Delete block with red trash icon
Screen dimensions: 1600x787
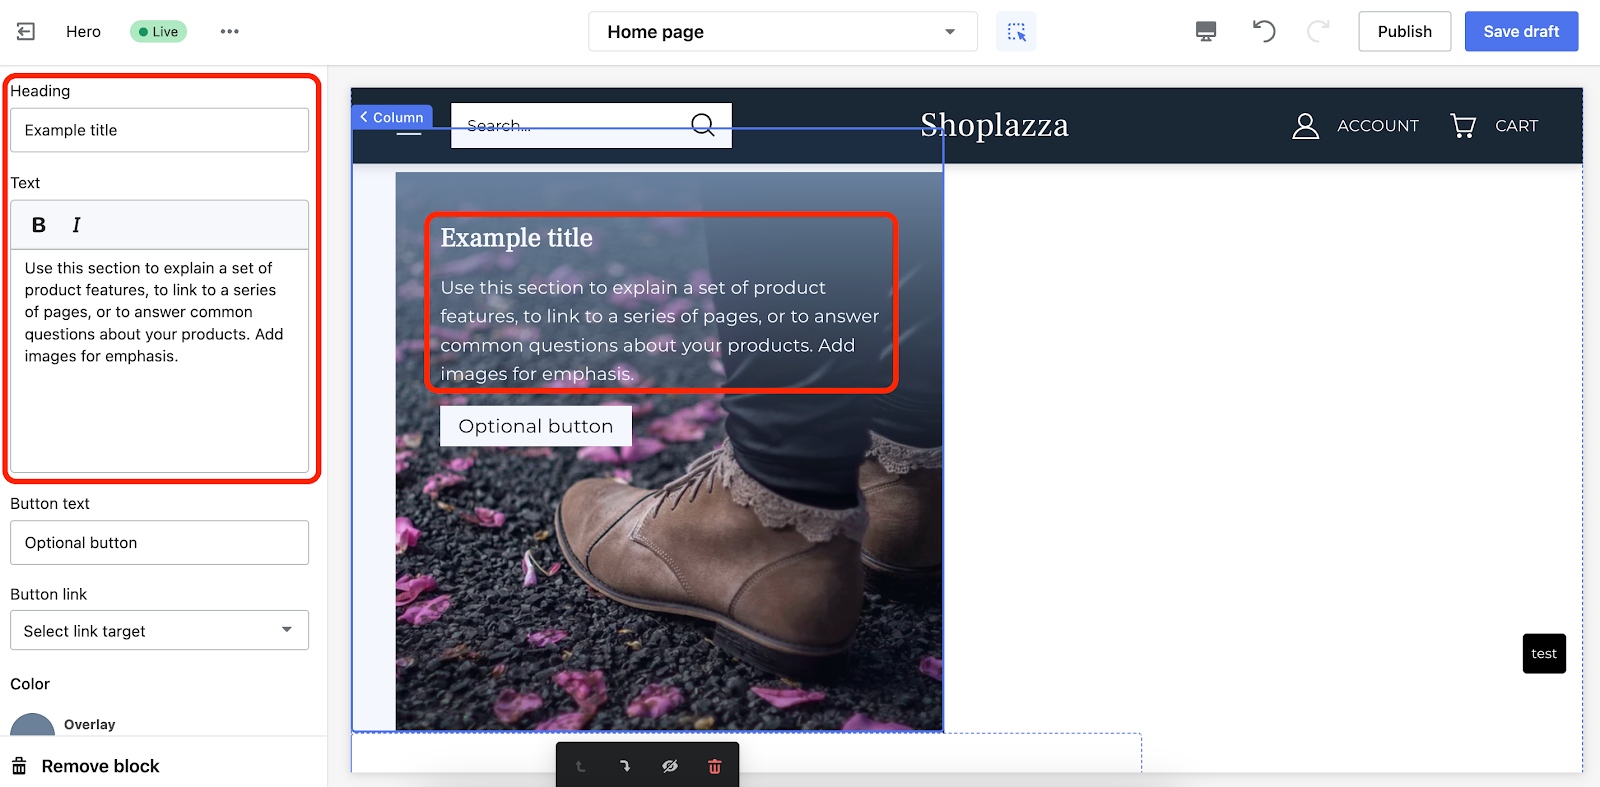point(714,766)
